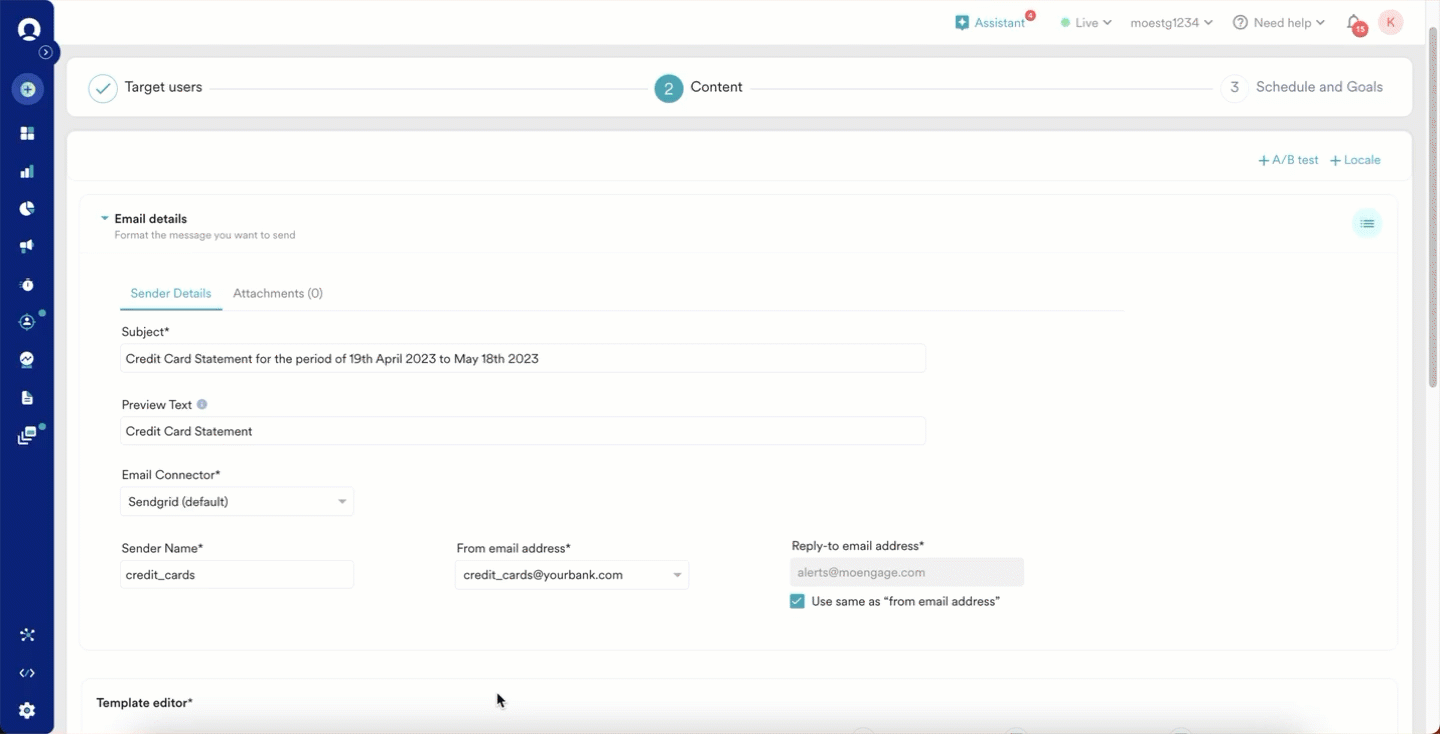Click the + Locale link
The height and width of the screenshot is (734, 1440).
point(1355,160)
